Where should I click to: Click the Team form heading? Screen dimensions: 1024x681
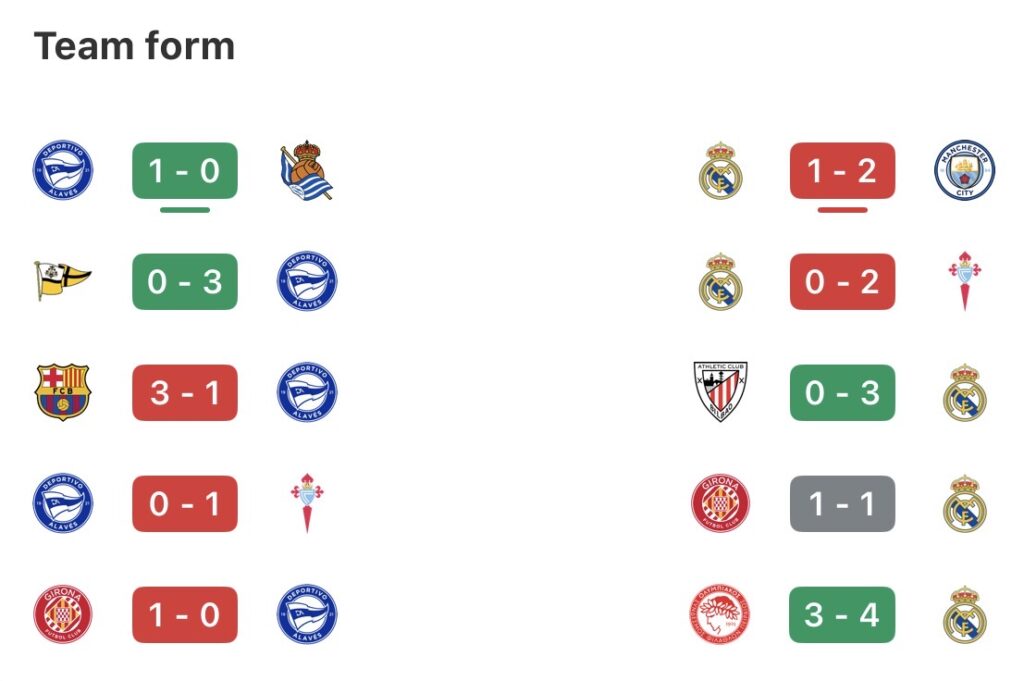pos(134,46)
